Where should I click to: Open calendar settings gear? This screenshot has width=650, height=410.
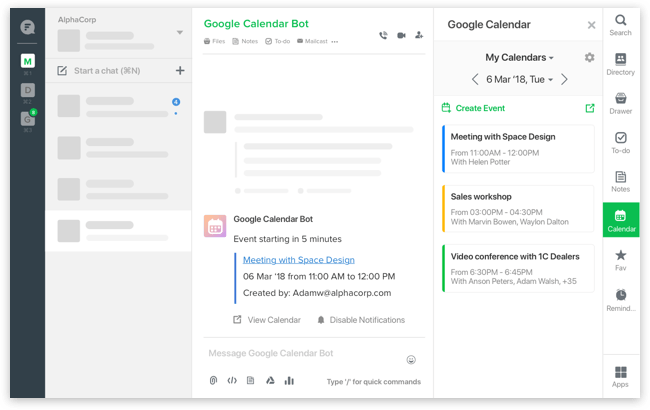click(x=589, y=57)
